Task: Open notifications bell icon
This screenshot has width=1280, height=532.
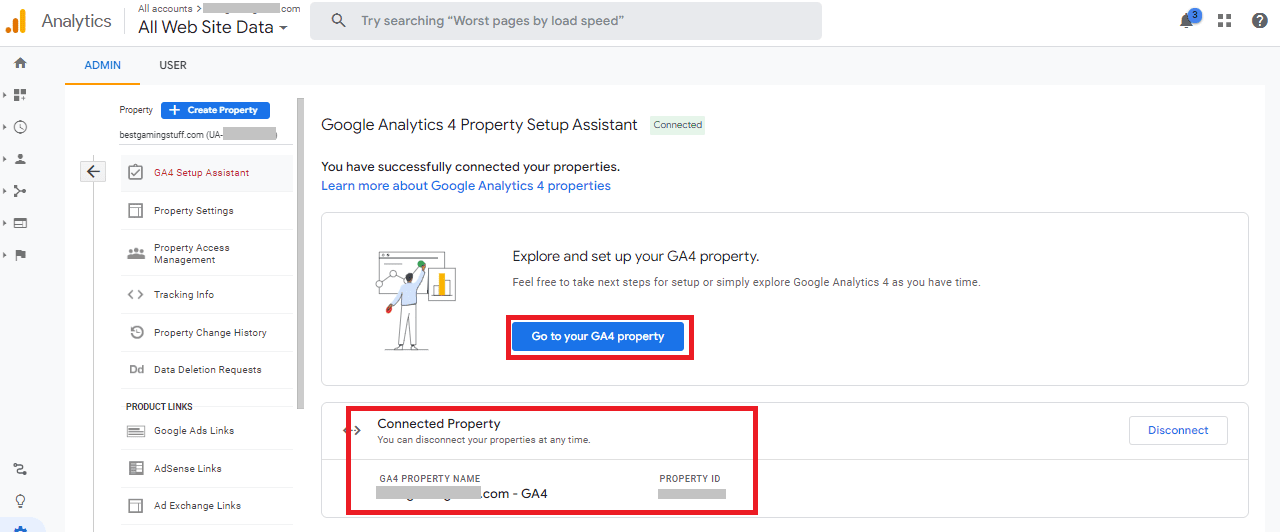Action: point(1187,20)
